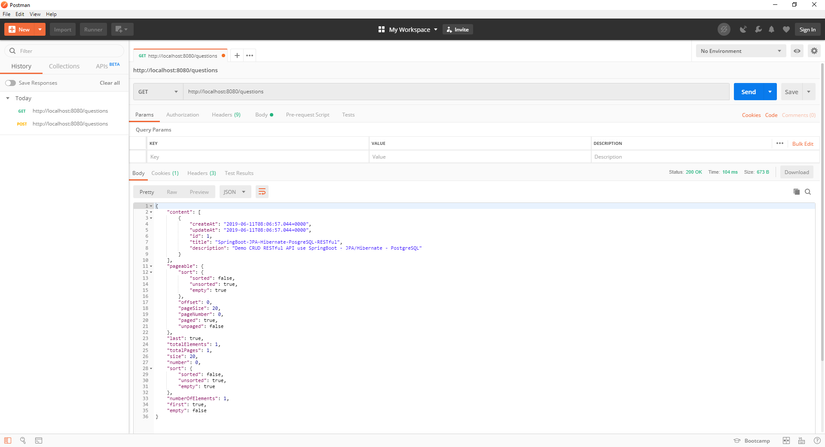
Task: Click the Download response button
Action: click(797, 172)
